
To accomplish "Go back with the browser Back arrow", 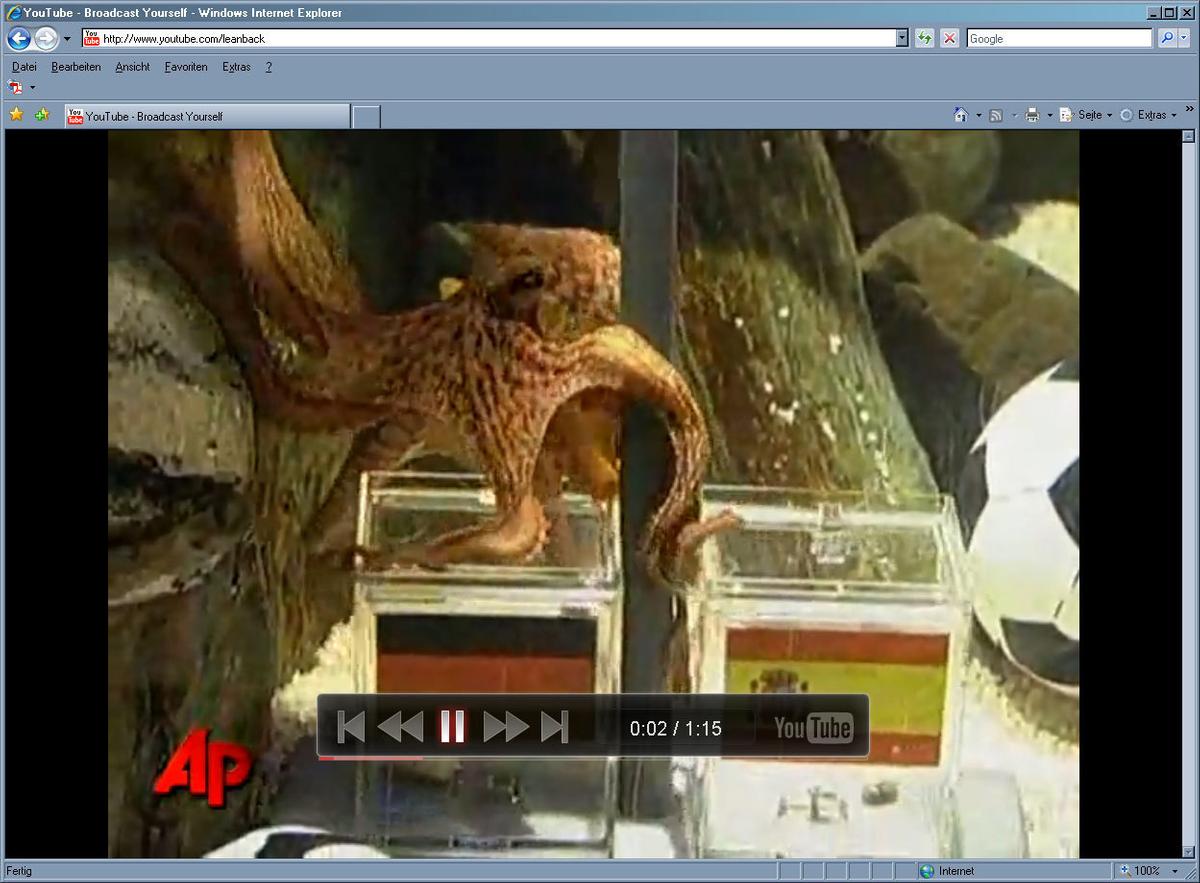I will coord(19,39).
